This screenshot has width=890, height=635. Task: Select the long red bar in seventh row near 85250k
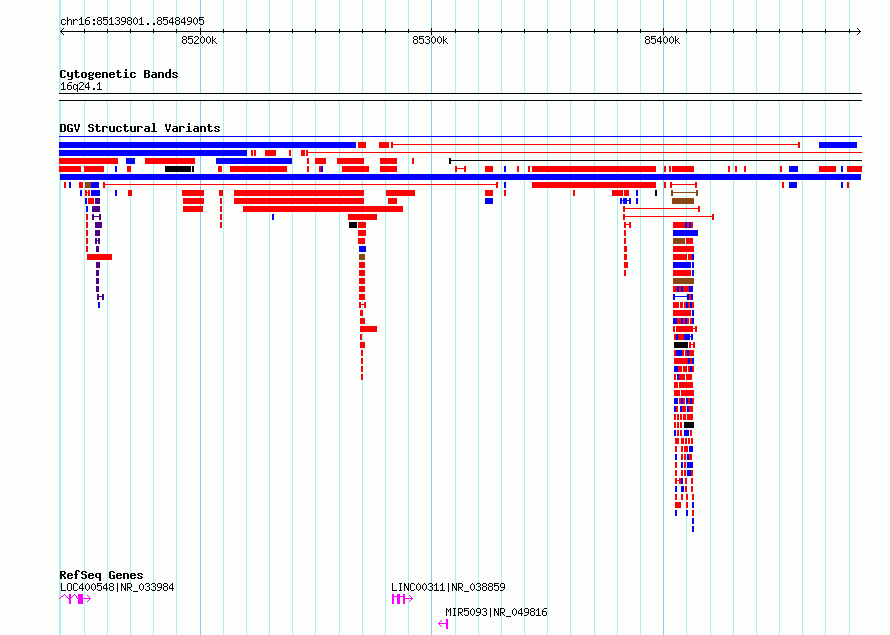tap(299, 193)
